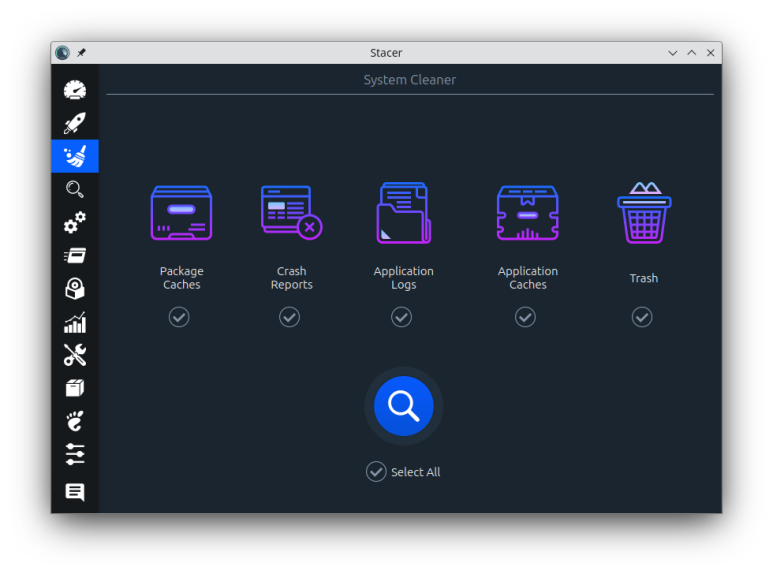Screen dimensions: 773x574
Task: Toggle the Application Logs checkbox
Action: point(402,317)
